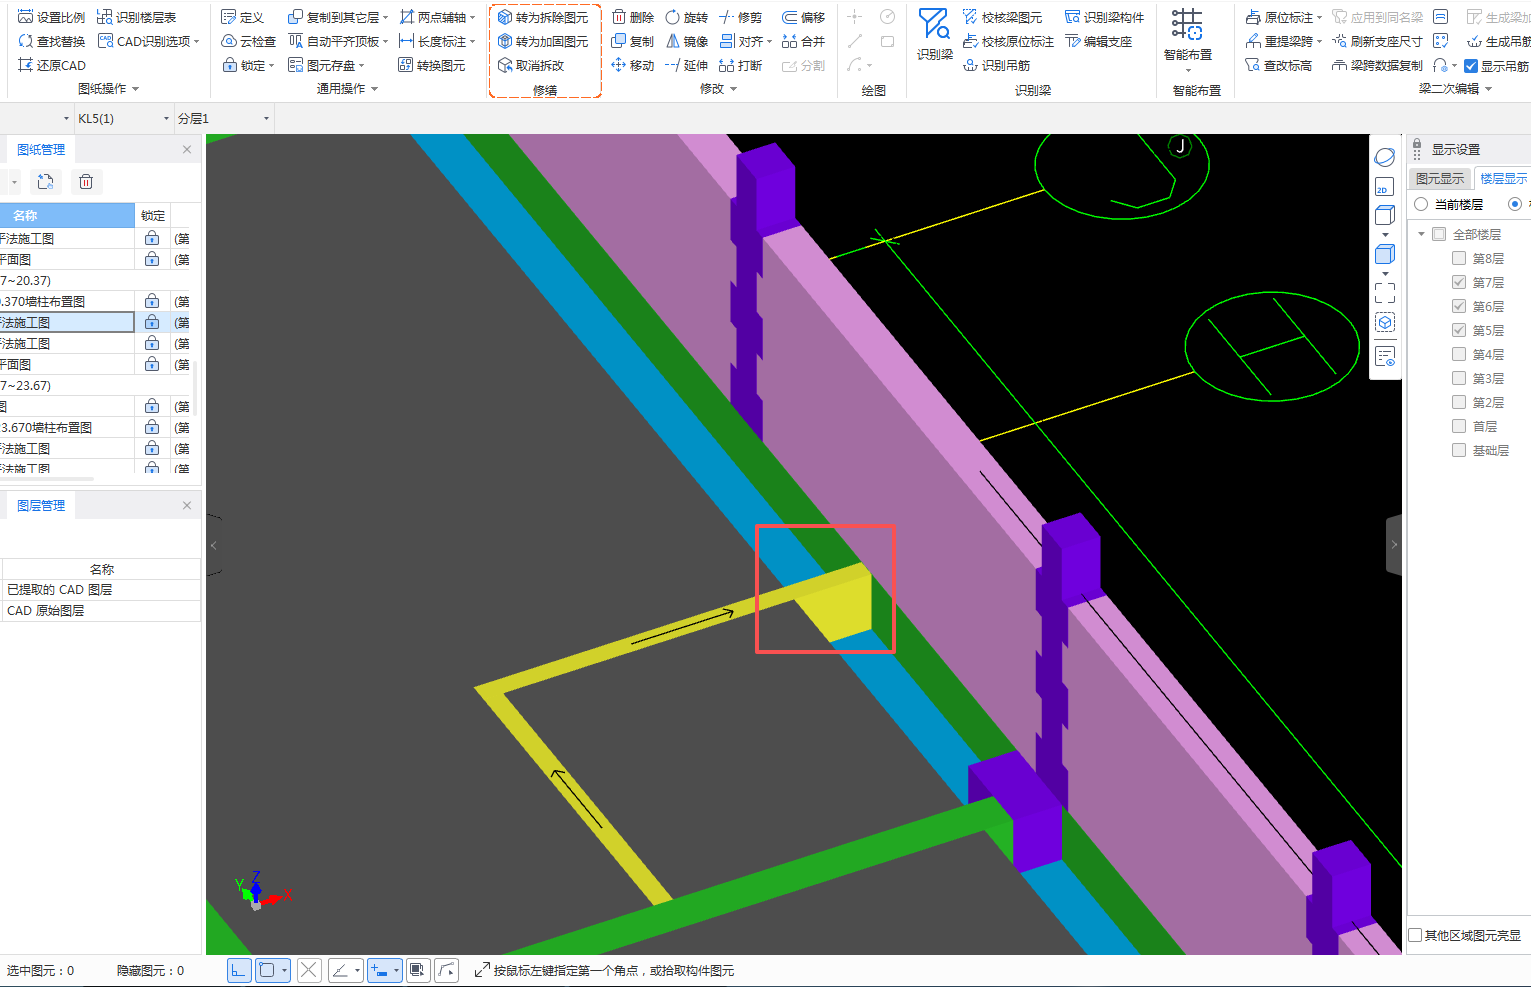Select the 旋转 rotate tool
Viewport: 1531px width, 987px height.
[x=687, y=17]
